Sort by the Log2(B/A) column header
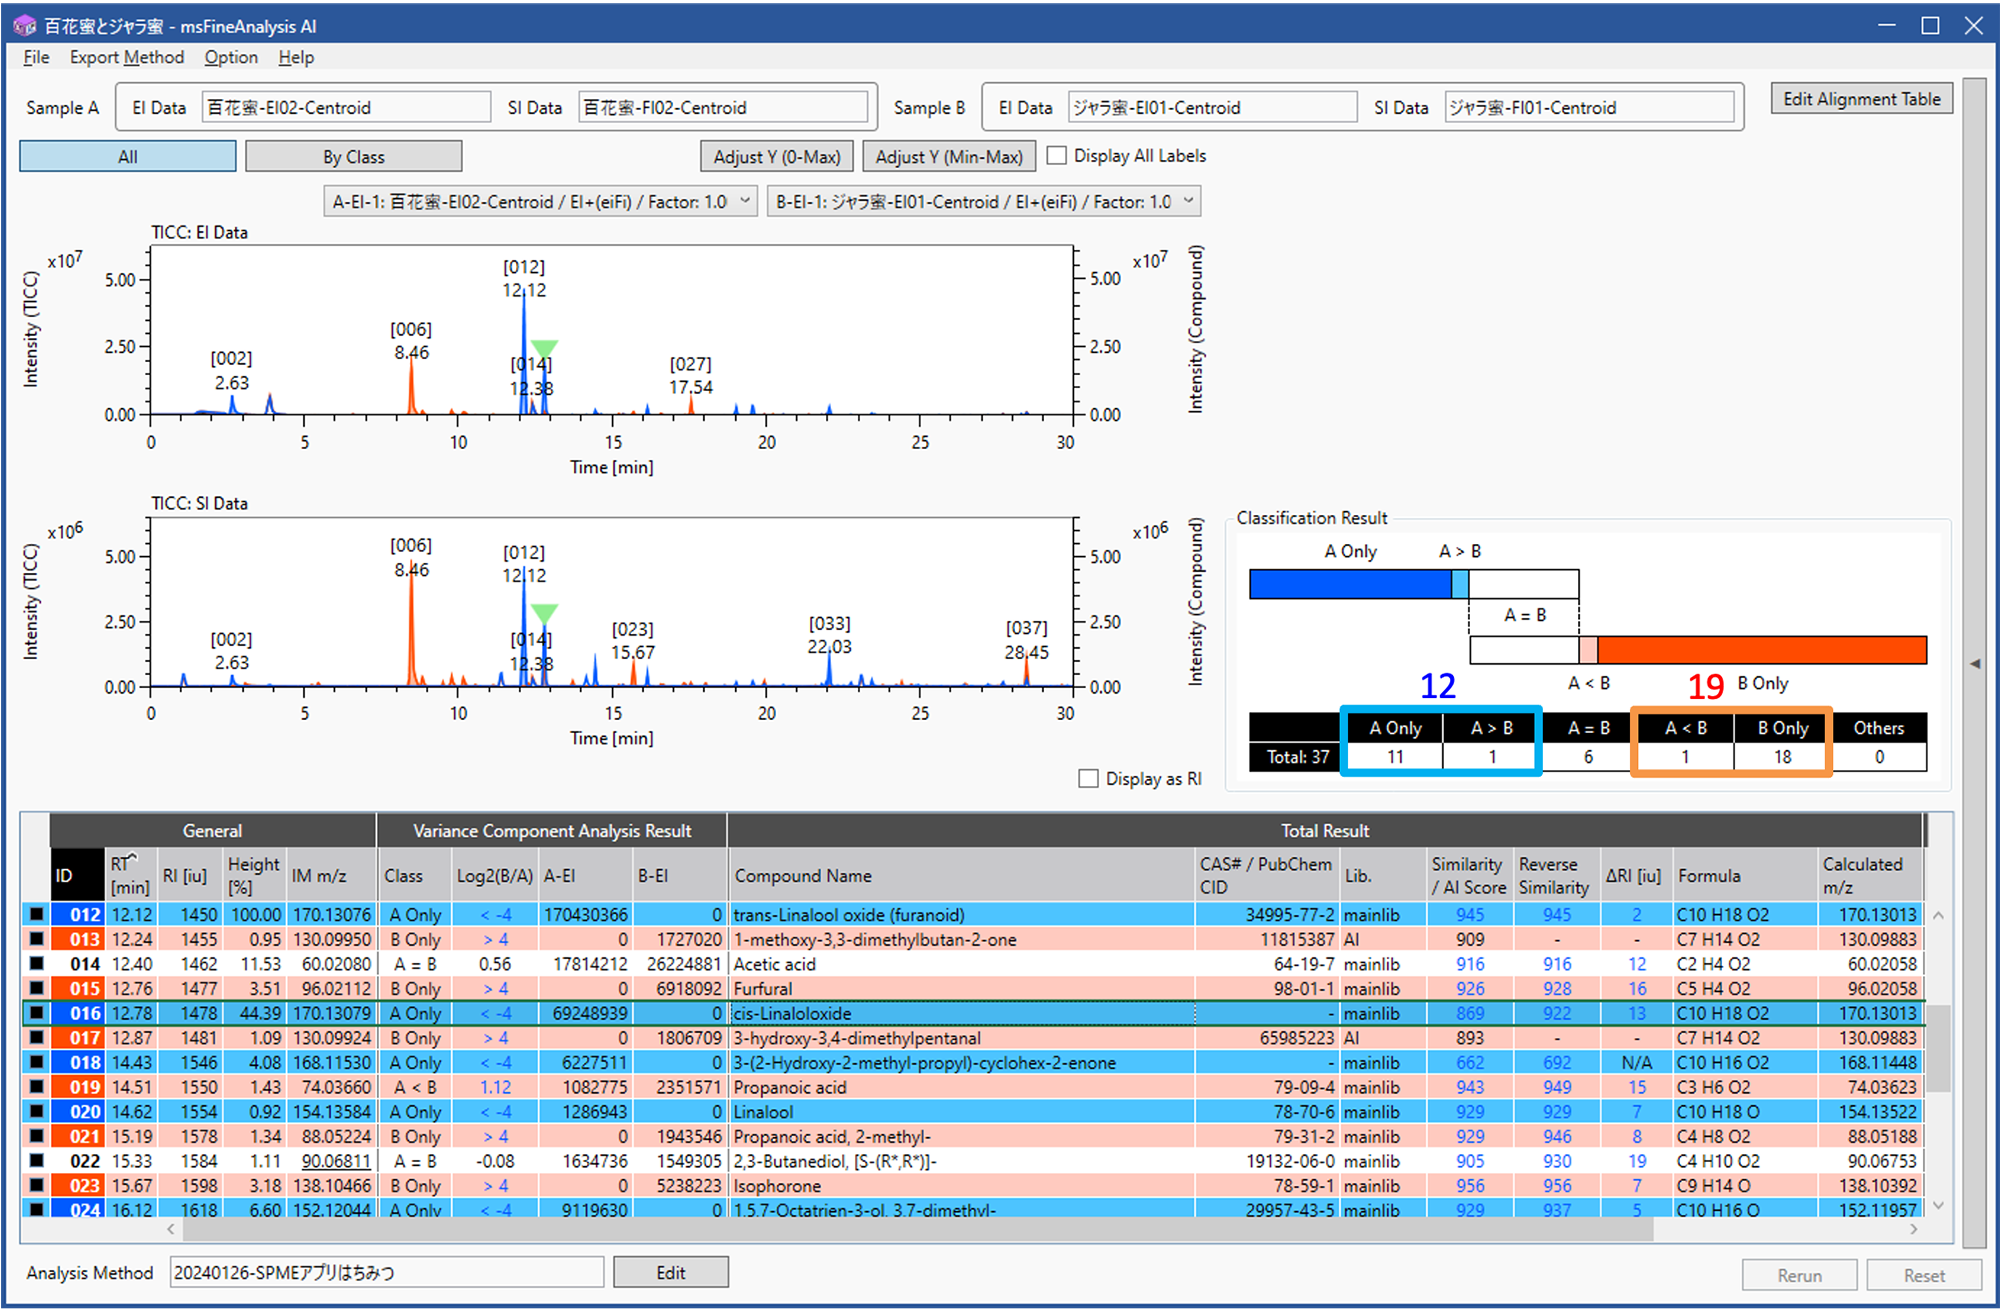 (494, 875)
